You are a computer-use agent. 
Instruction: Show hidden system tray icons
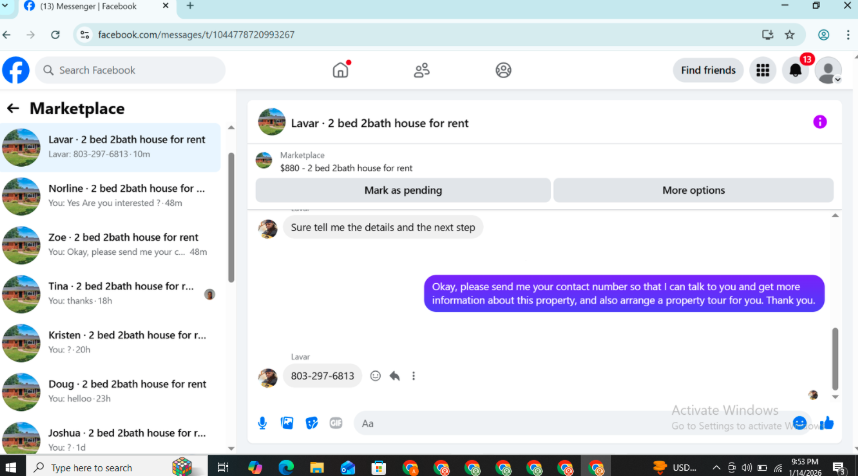coord(716,467)
